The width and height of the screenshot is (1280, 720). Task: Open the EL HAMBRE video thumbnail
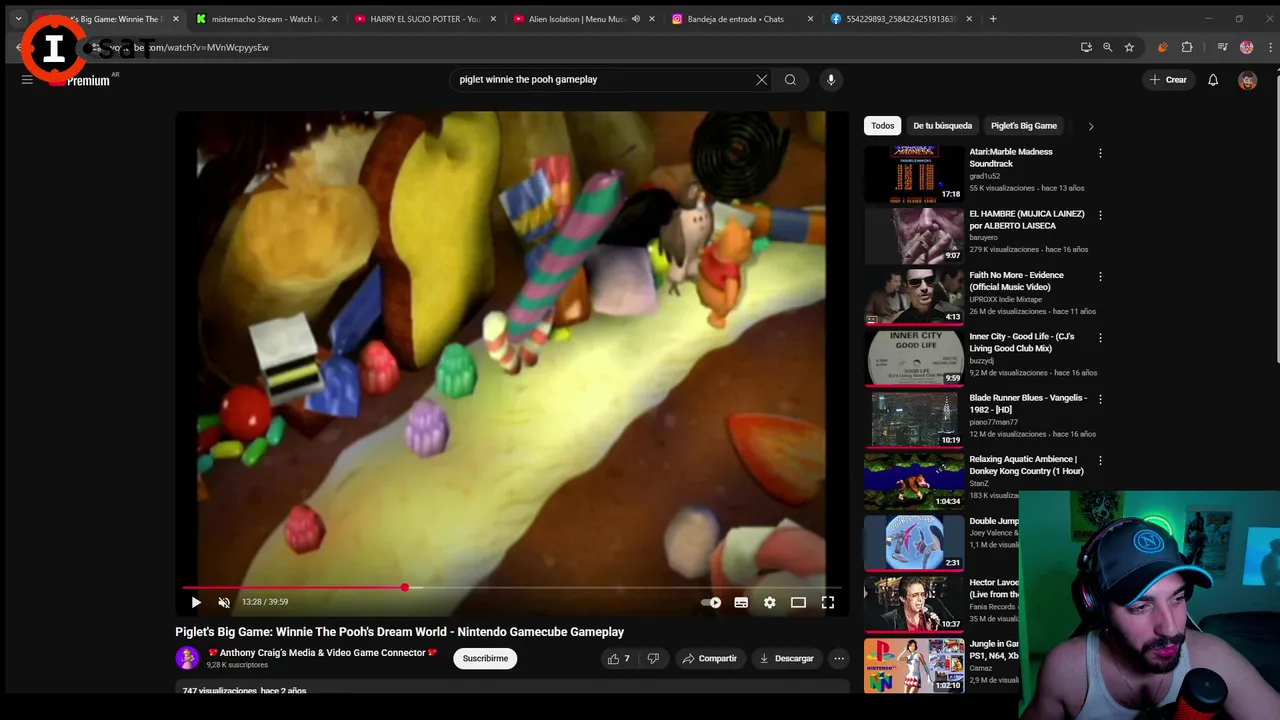[914, 235]
